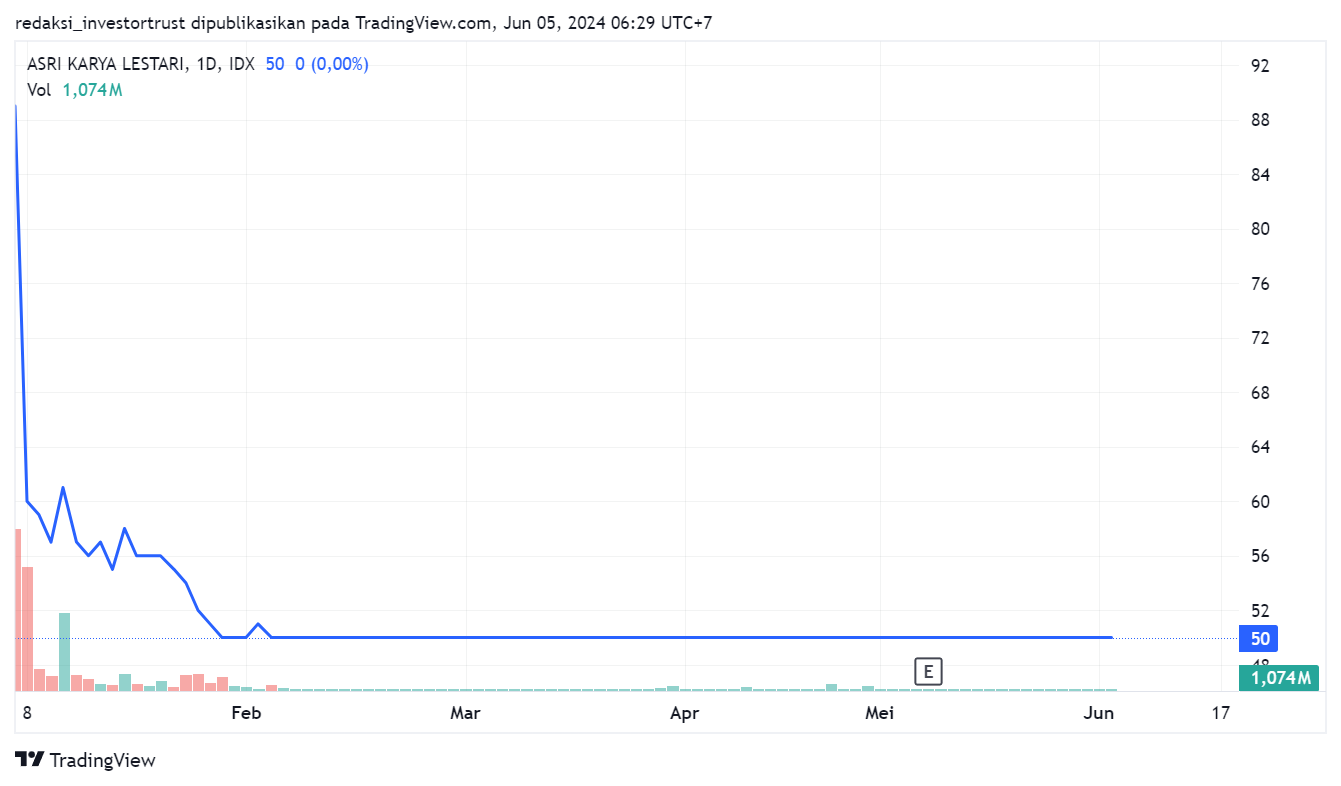This screenshot has height=786, width=1341.
Task: Click the 64 price scale value
Action: pos(1260,447)
